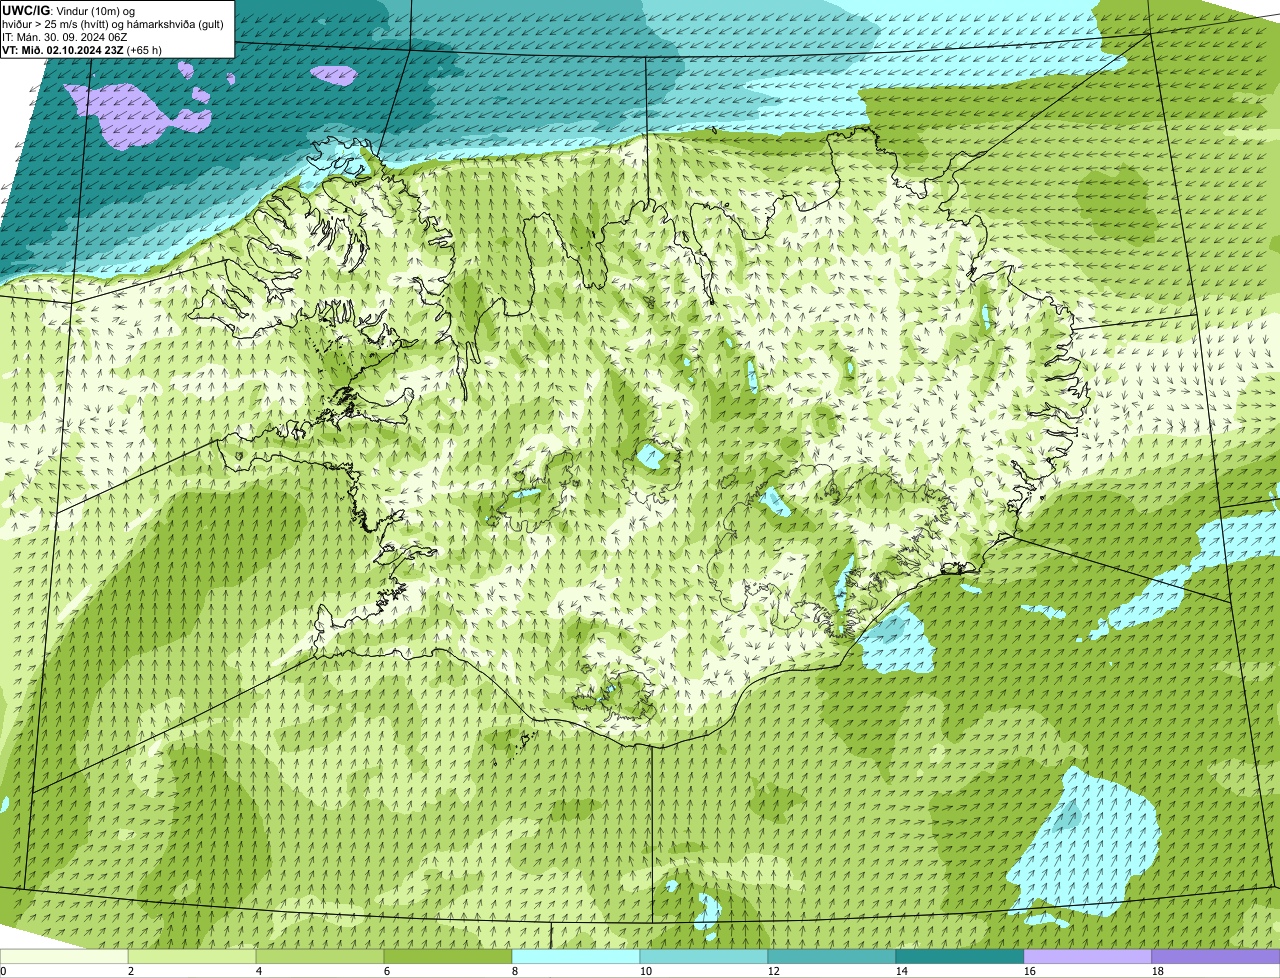The width and height of the screenshot is (1280, 978).
Task: Click the 14–16 m/s dark teal legend swatch
Action: pyautogui.click(x=960, y=956)
